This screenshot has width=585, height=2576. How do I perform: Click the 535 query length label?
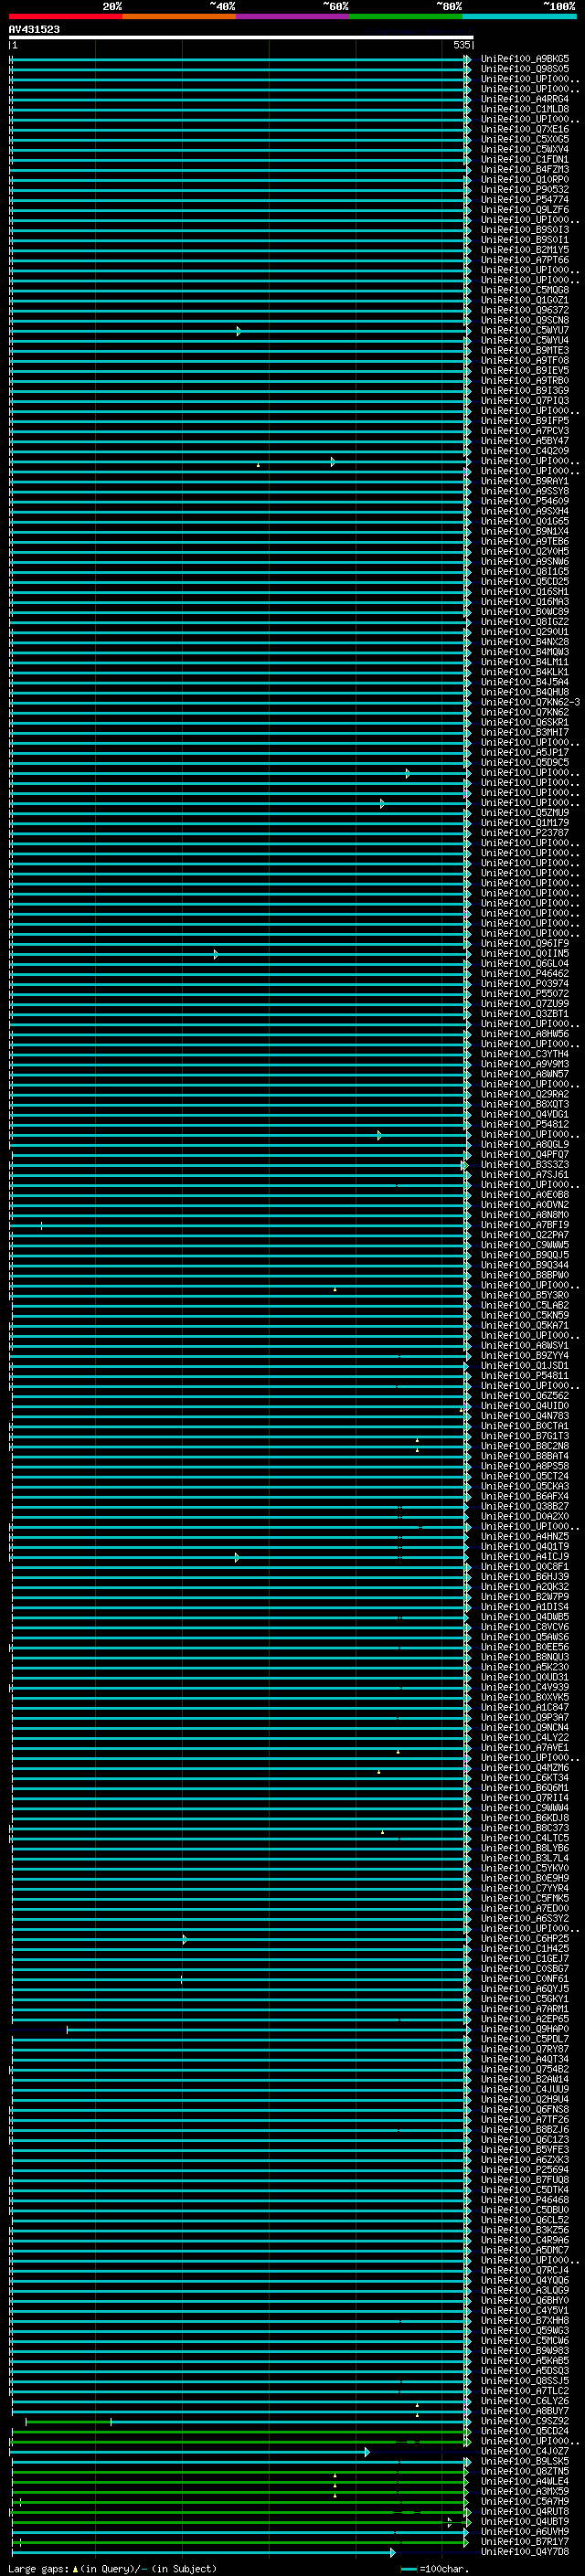461,45
